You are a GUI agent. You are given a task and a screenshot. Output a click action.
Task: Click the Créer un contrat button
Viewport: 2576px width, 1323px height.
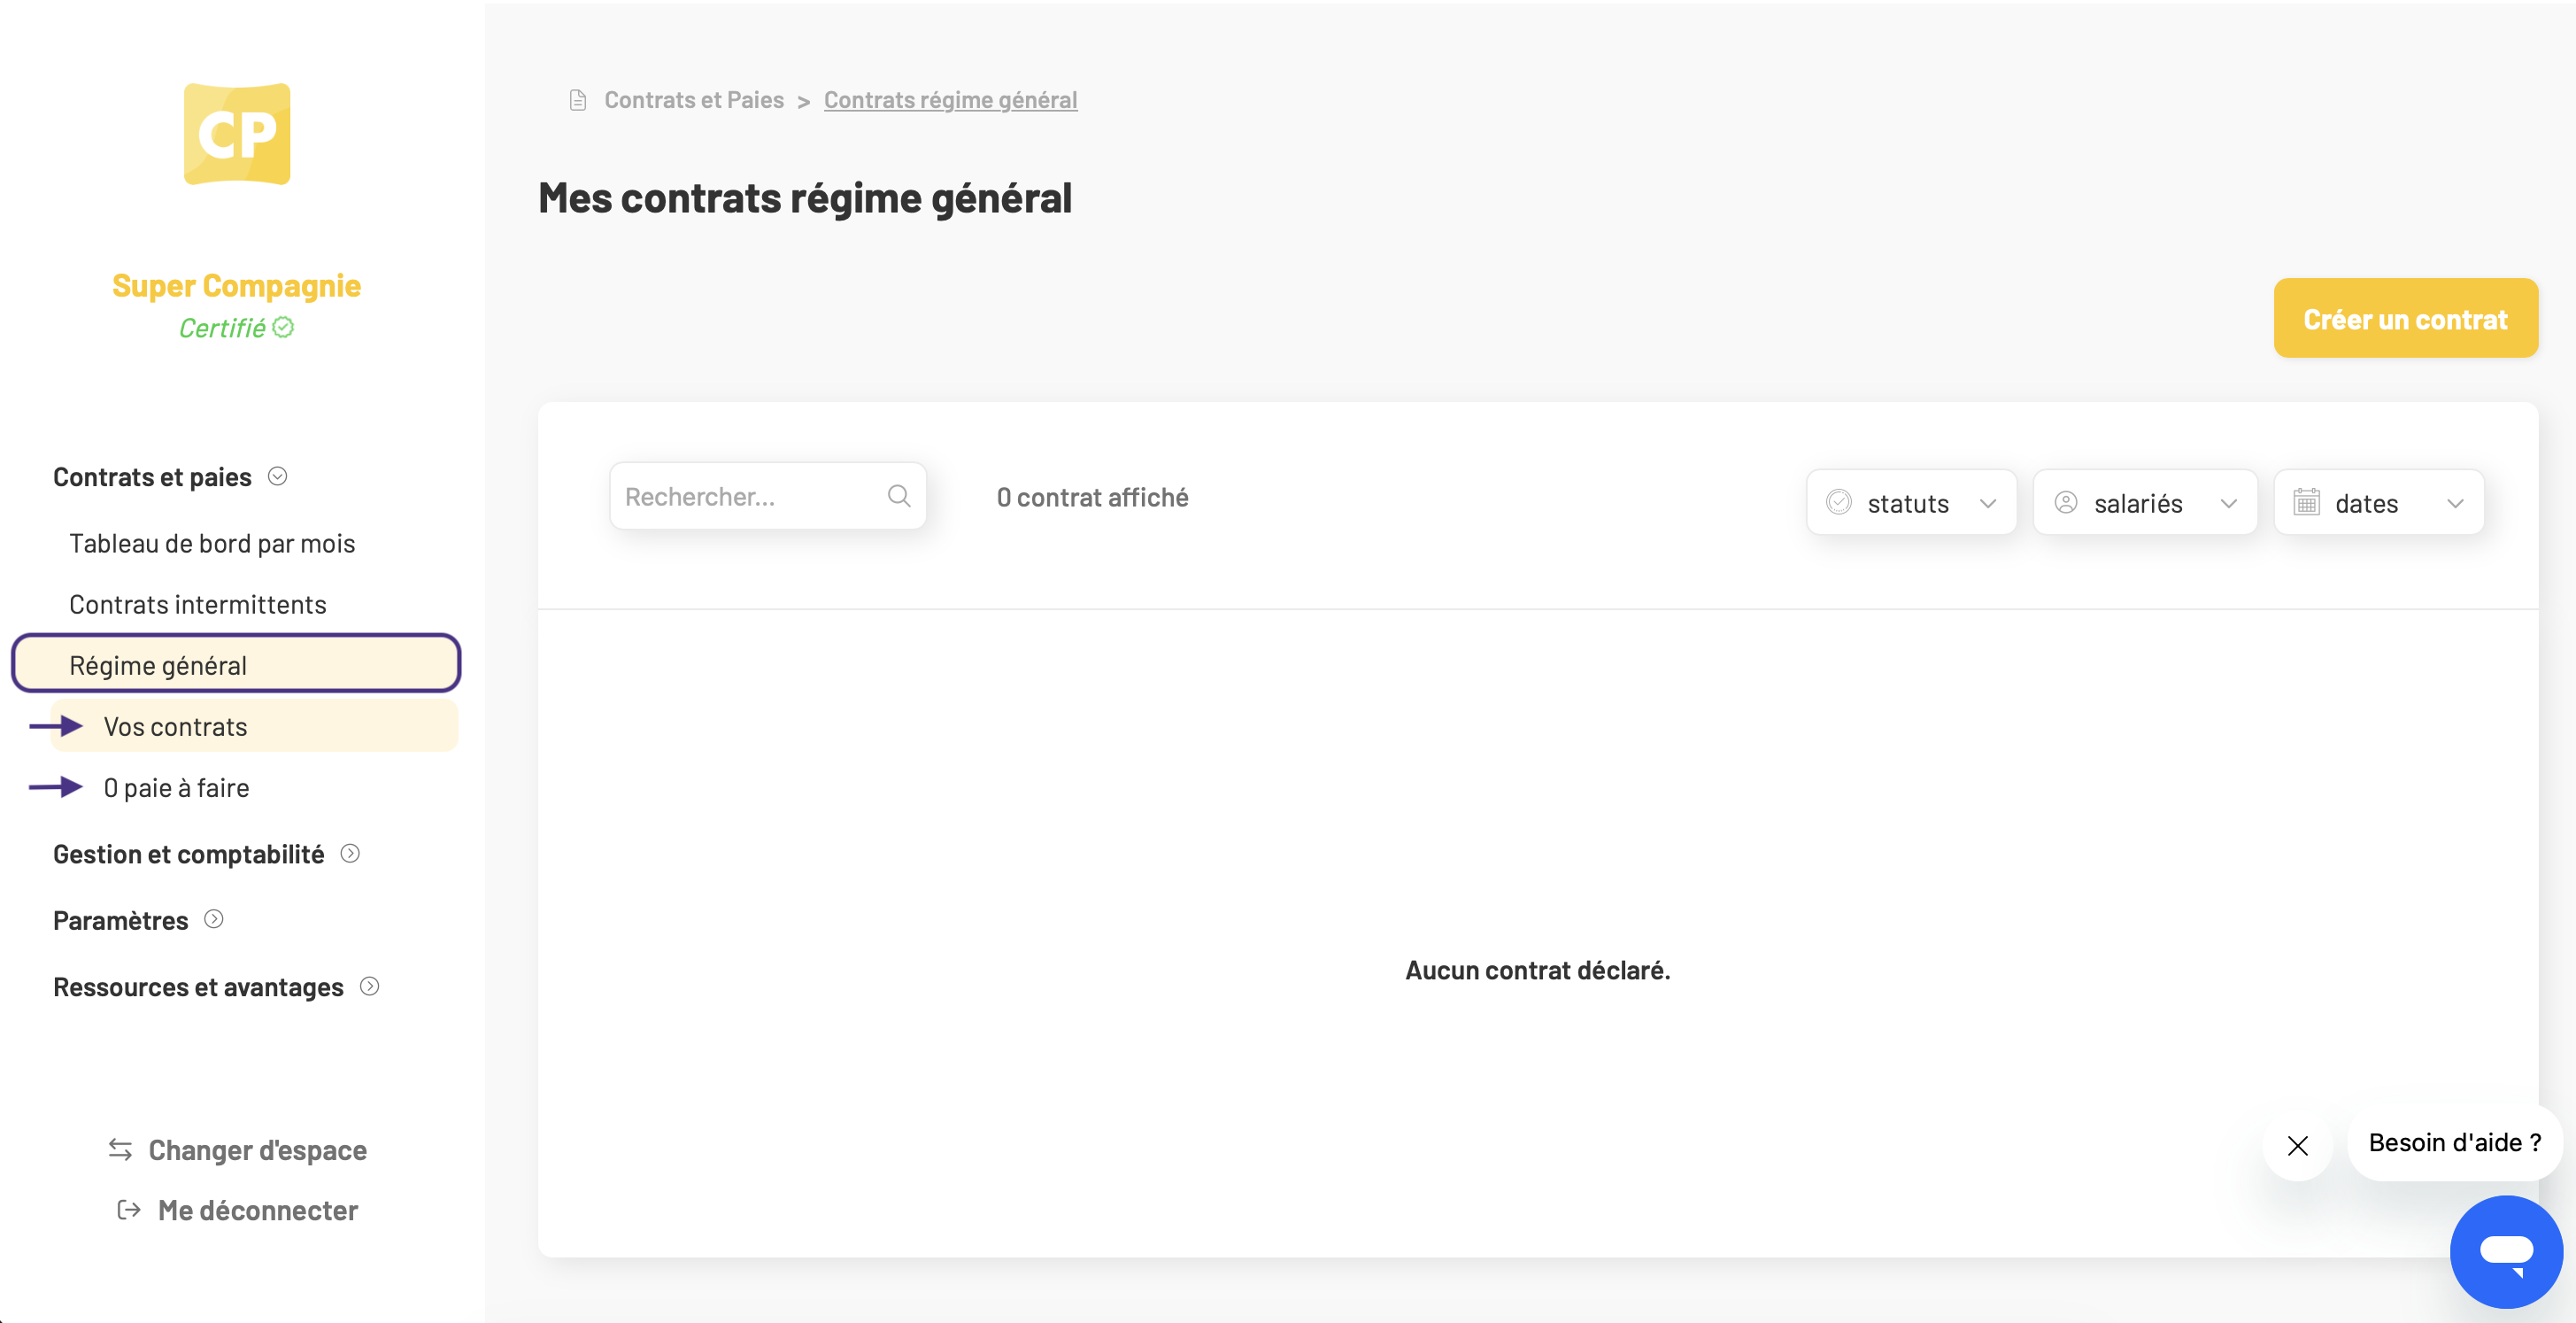(x=2406, y=319)
